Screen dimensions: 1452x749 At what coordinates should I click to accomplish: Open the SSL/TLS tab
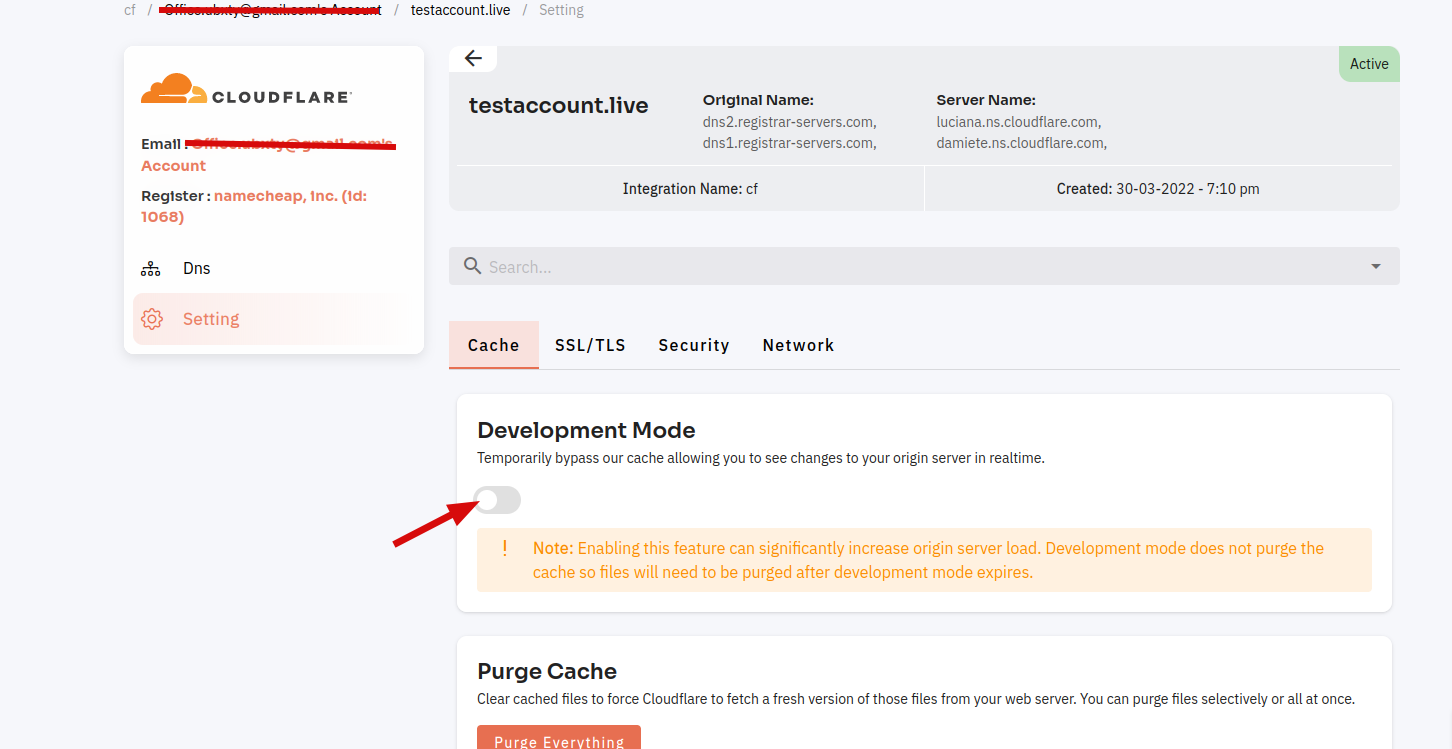[590, 345]
